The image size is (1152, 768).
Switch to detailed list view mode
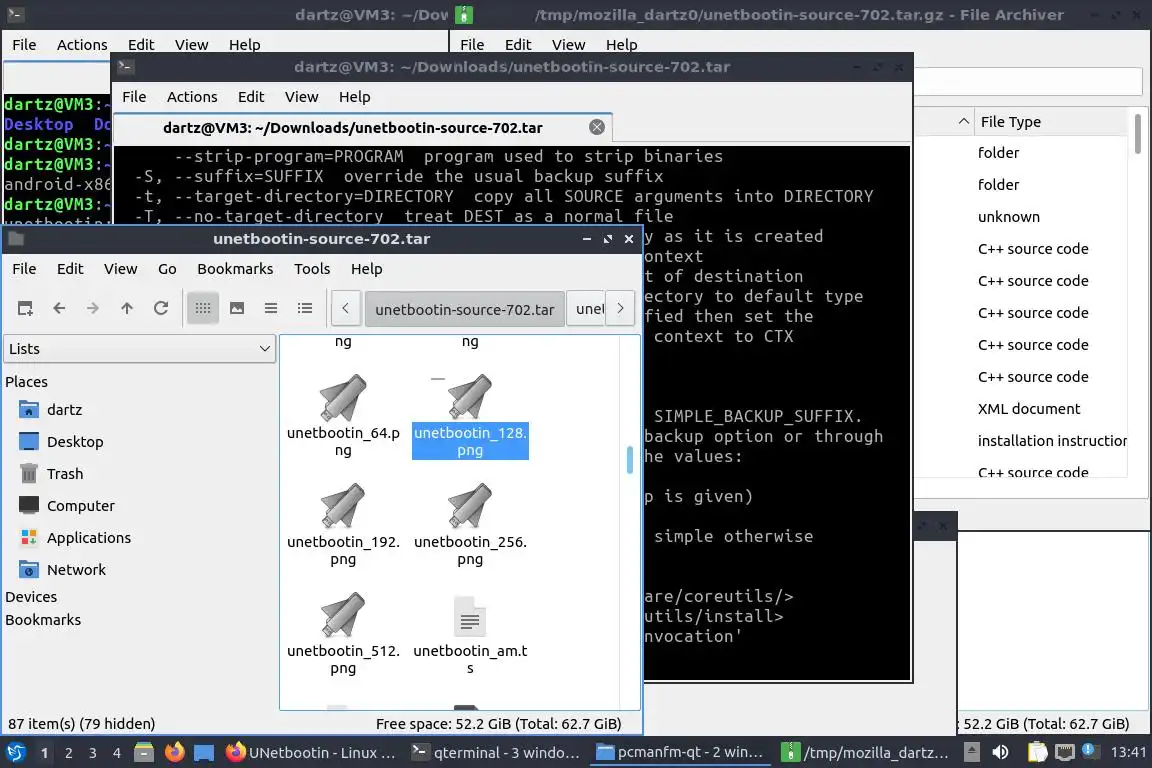(x=305, y=308)
